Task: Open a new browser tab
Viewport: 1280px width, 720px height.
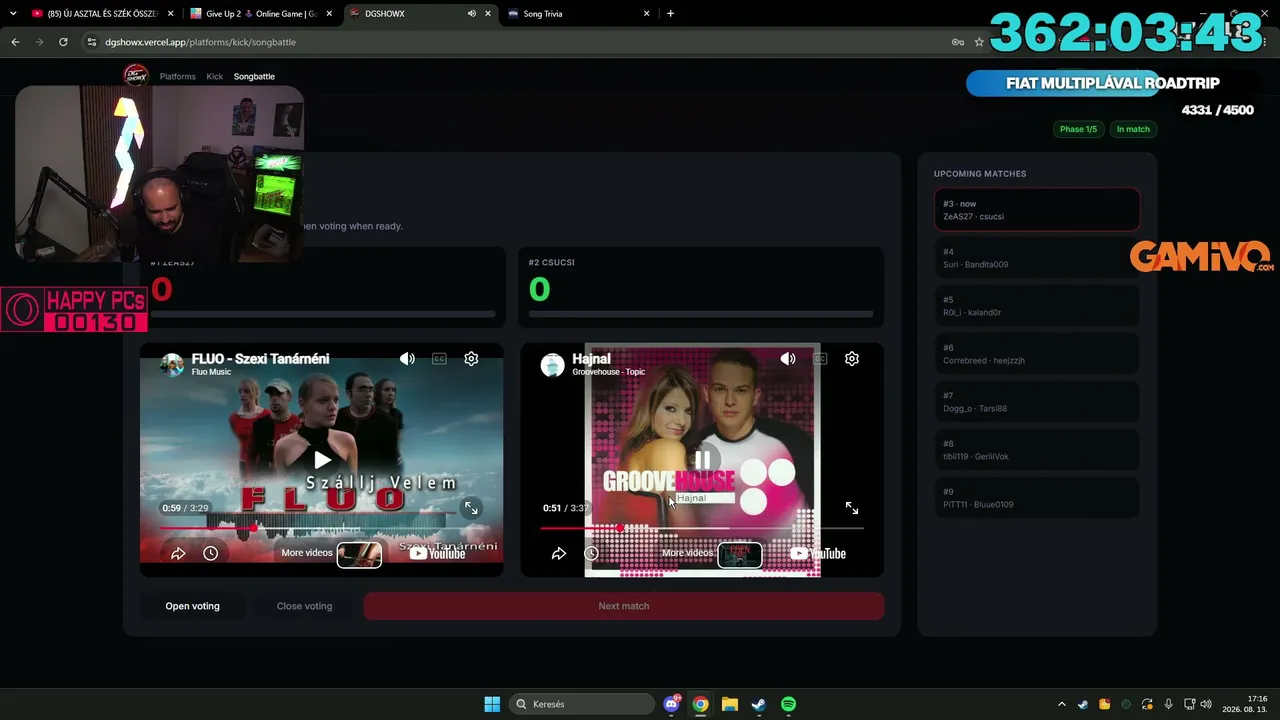Action: coord(670,14)
